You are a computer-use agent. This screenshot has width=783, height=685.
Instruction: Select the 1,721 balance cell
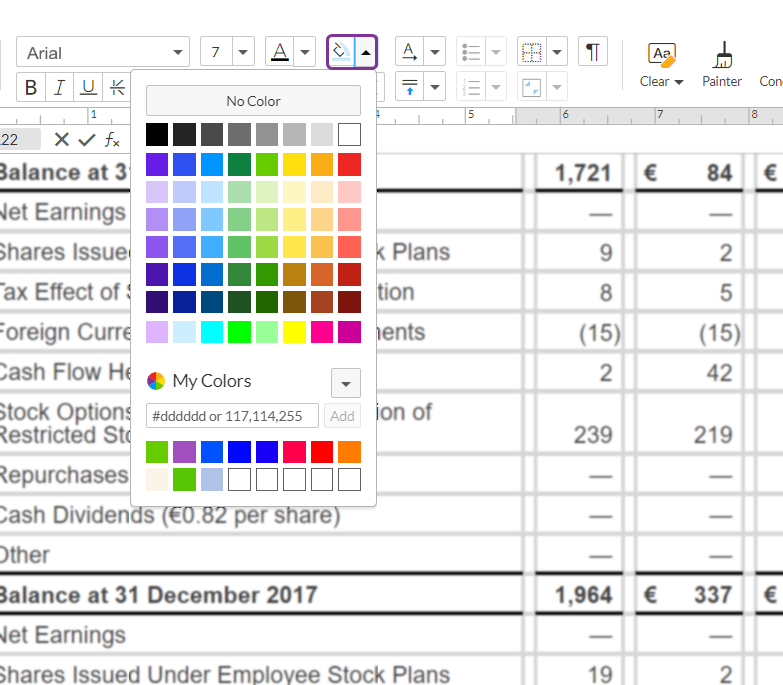(x=579, y=173)
